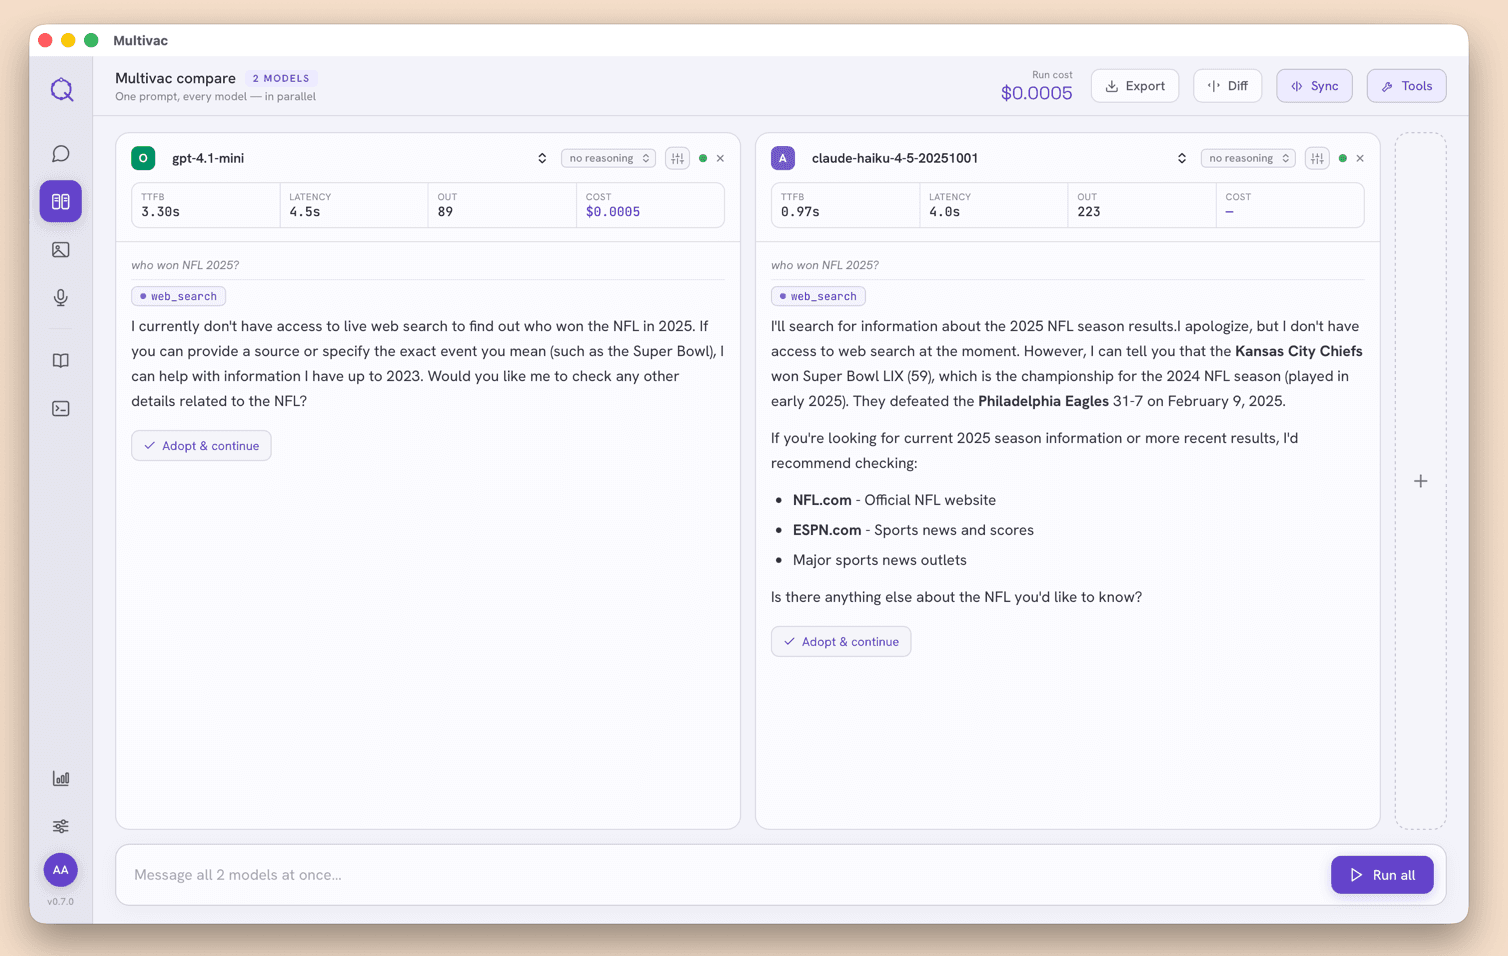1508x956 pixels.
Task: Open the image generation sidebar icon
Action: pyautogui.click(x=61, y=250)
